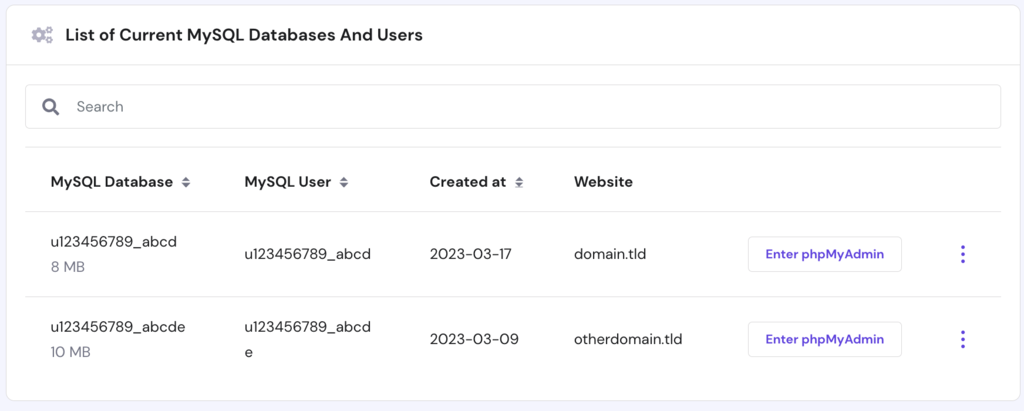This screenshot has width=1024, height=411.
Task: Sort by MySQL User column arrows
Action: click(344, 183)
